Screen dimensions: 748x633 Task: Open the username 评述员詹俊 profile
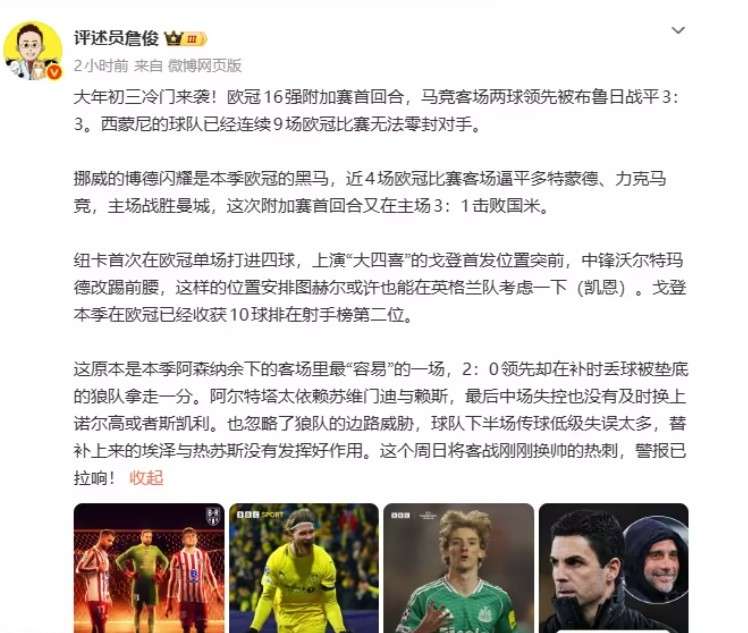click(x=116, y=39)
